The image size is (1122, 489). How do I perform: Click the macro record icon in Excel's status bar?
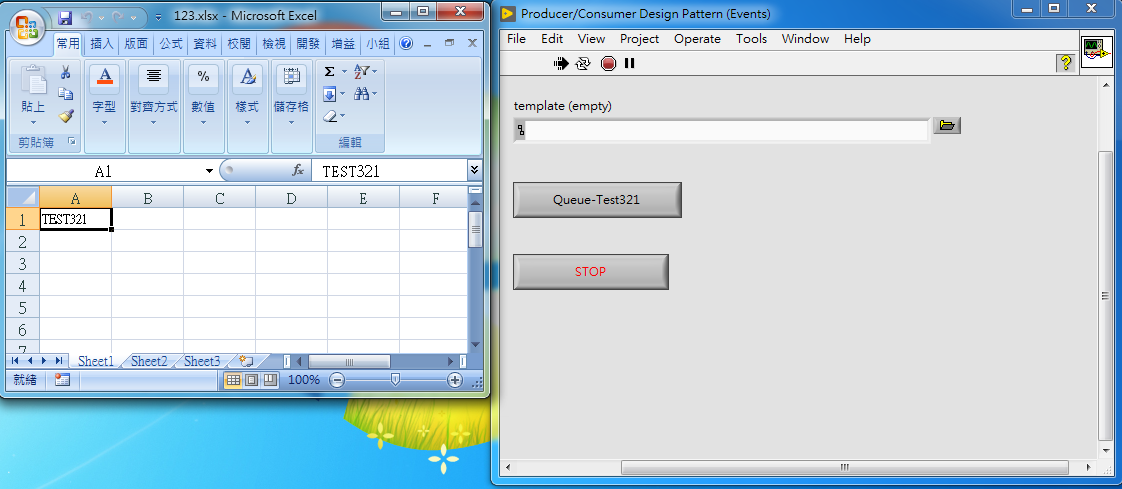coord(62,380)
